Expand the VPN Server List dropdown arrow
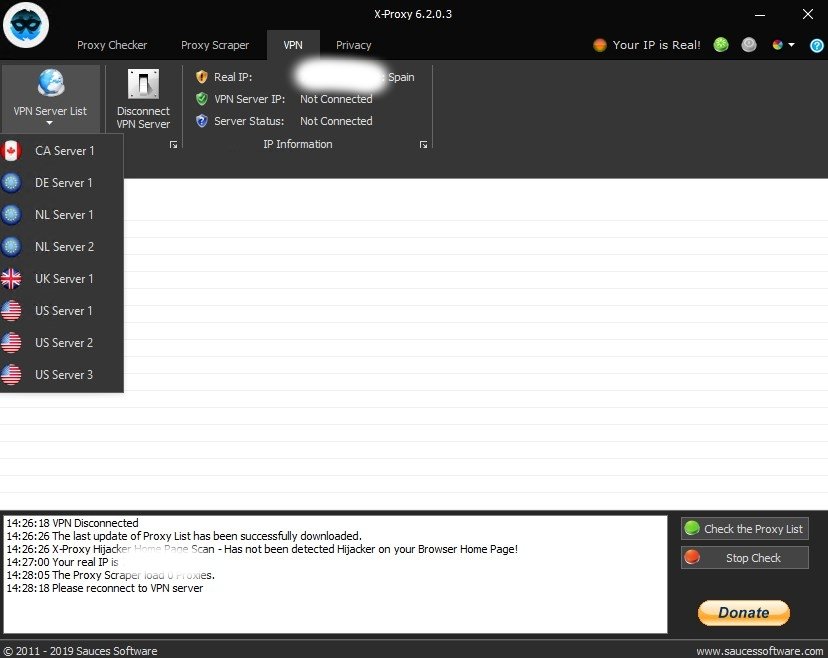 (x=50, y=123)
